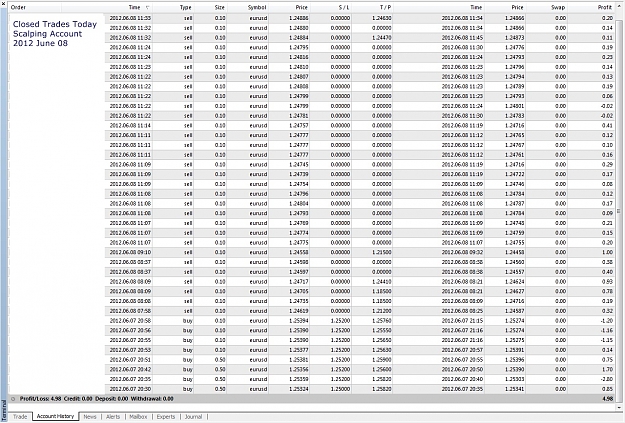Click the open time 2012.06.07 20:42
625x423 pixels.
tap(130, 370)
